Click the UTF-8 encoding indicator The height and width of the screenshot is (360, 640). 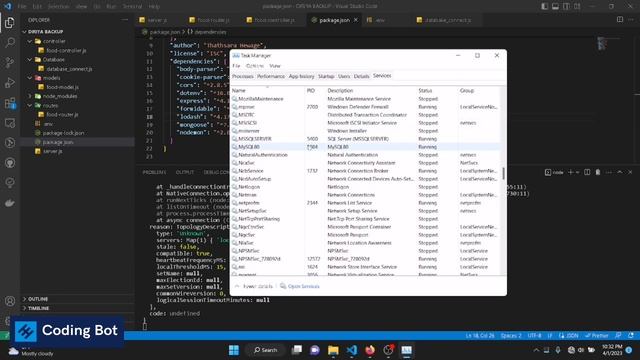534,336
